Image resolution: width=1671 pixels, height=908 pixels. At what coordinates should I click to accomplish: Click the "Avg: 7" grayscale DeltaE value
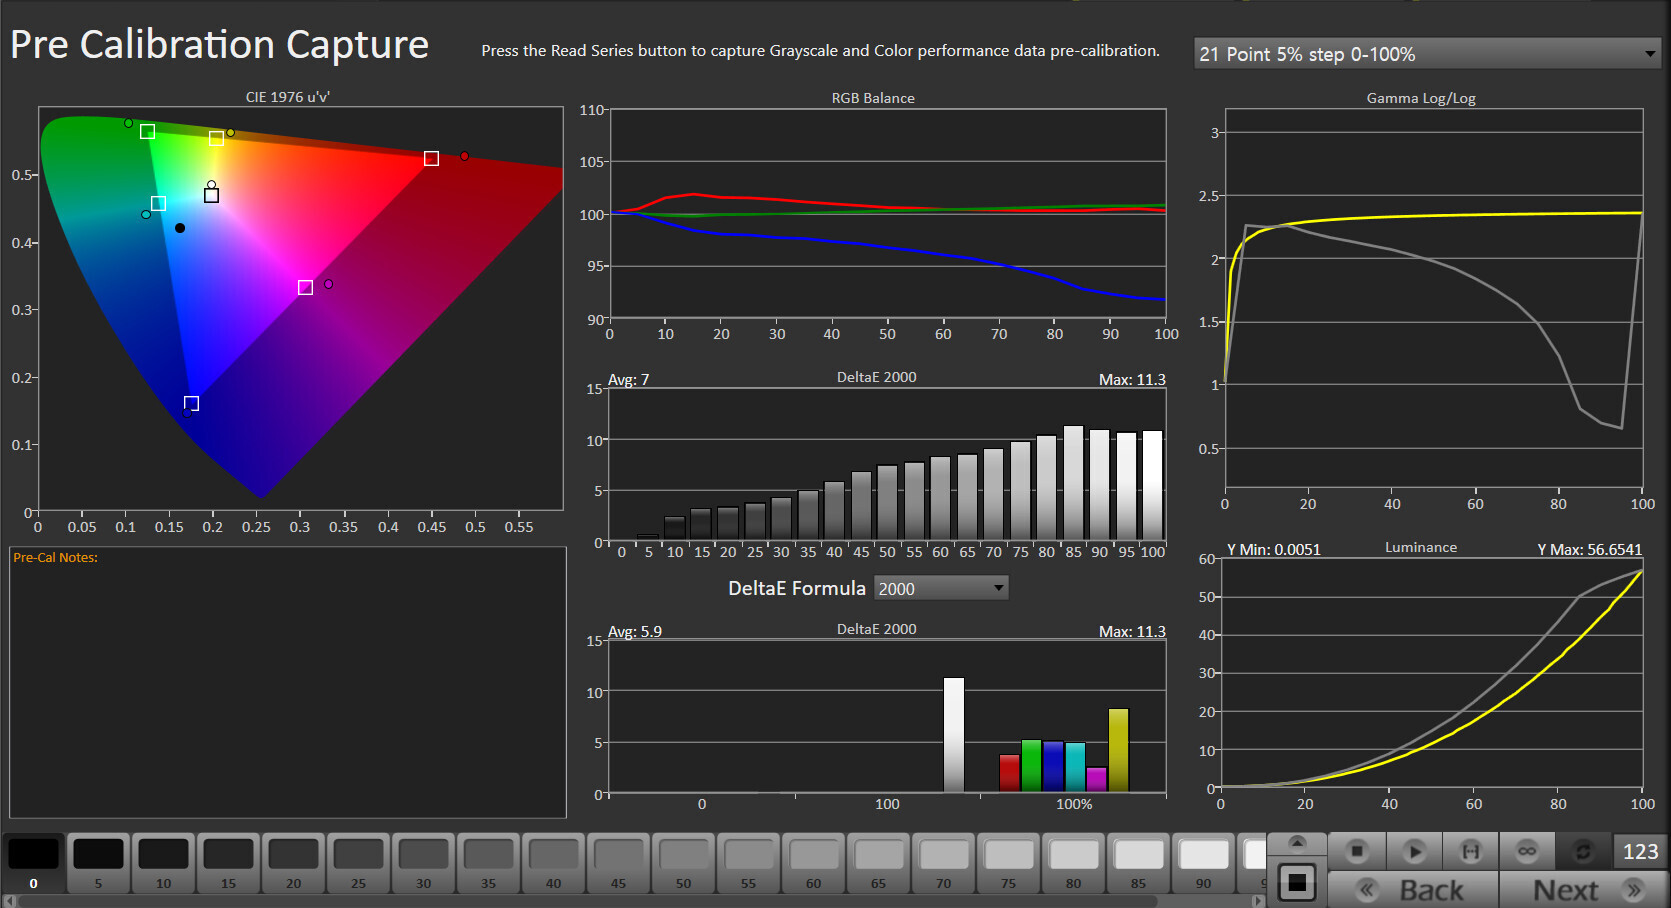click(x=629, y=380)
